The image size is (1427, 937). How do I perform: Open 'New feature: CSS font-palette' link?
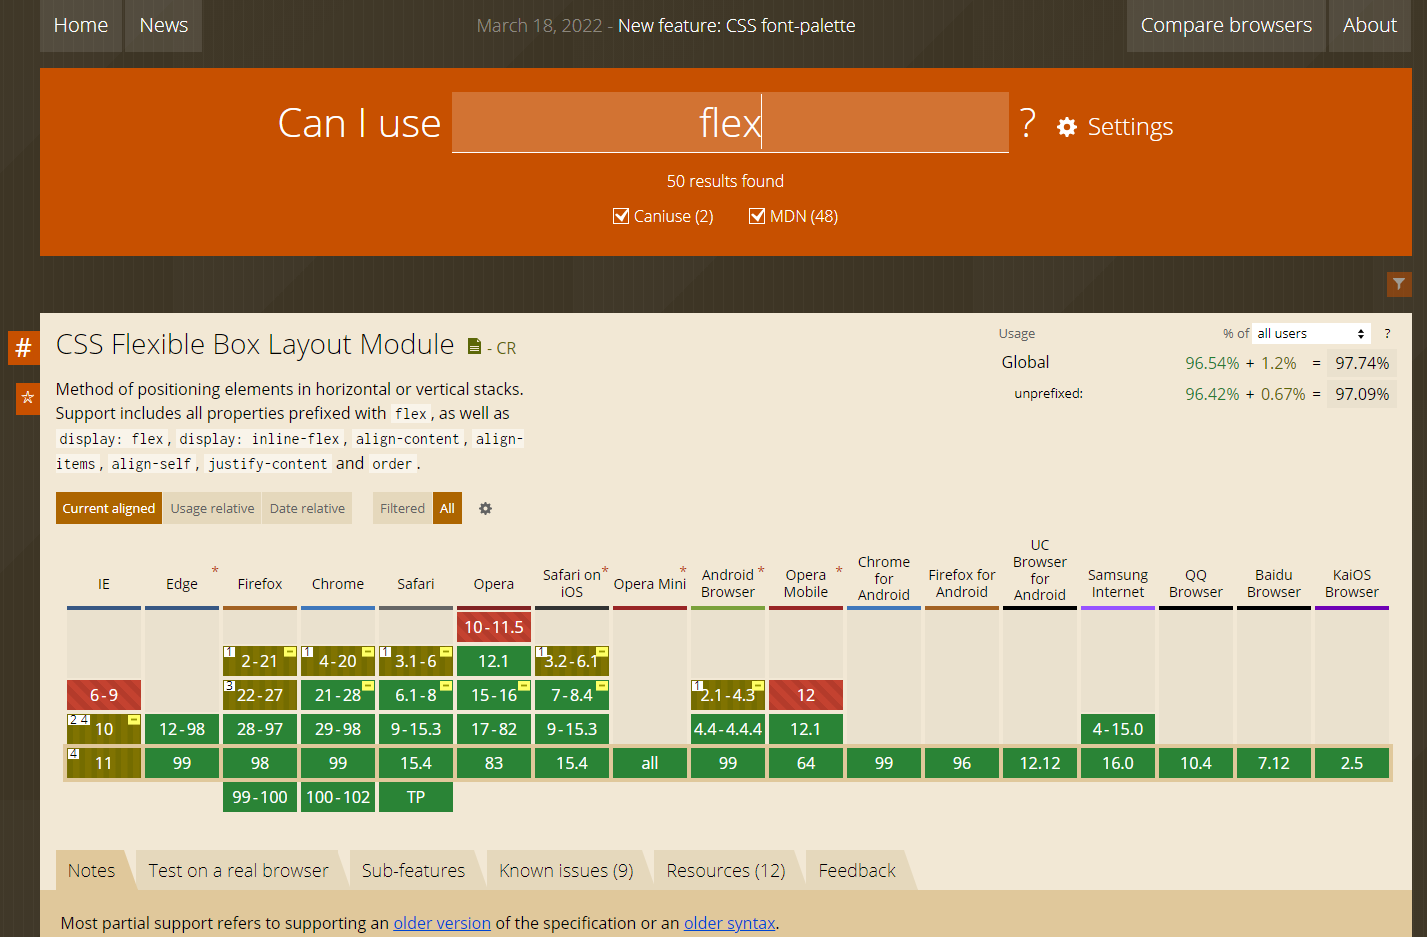coord(736,25)
